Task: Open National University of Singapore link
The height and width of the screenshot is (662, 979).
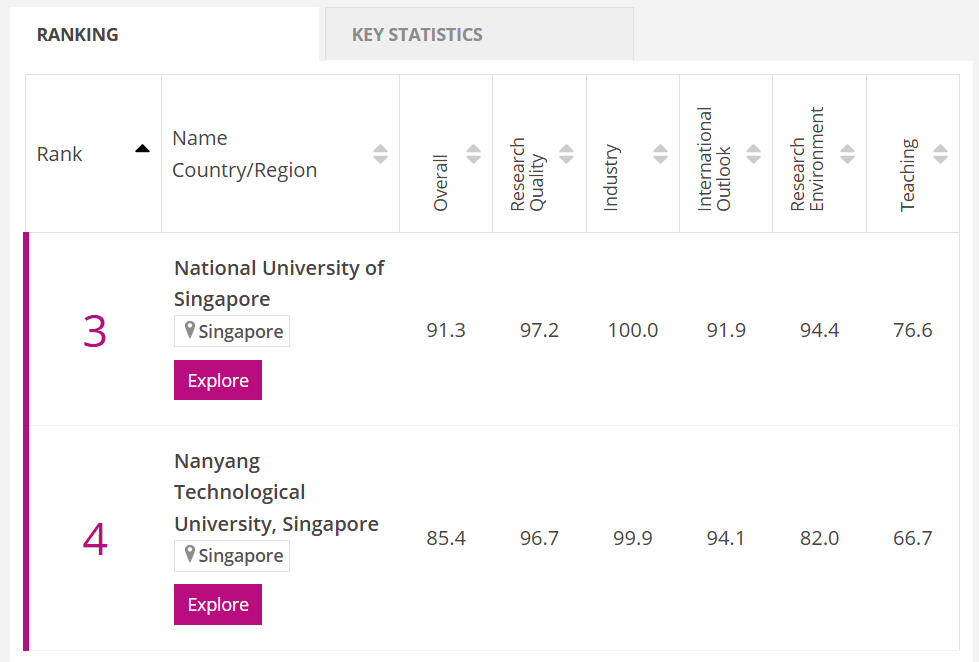Action: (278, 284)
